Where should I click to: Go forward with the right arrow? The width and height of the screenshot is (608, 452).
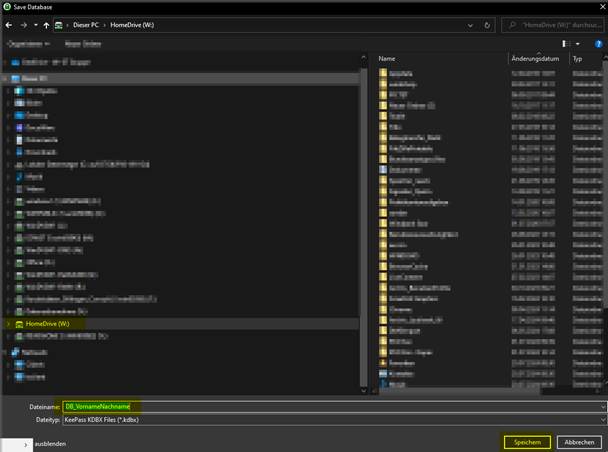pyautogui.click(x=24, y=25)
